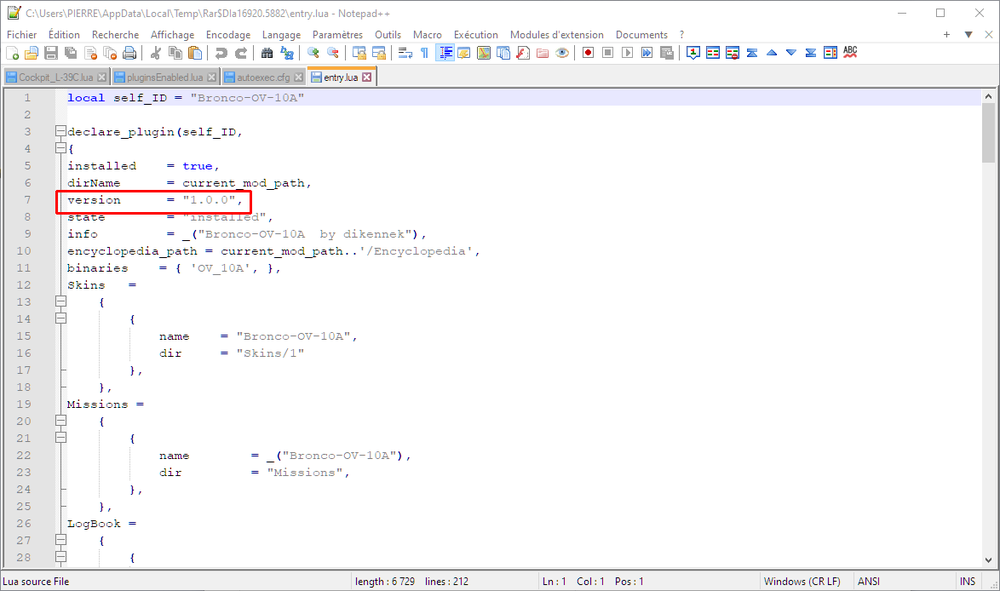Collapse the fold marker on line 28

coord(61,557)
